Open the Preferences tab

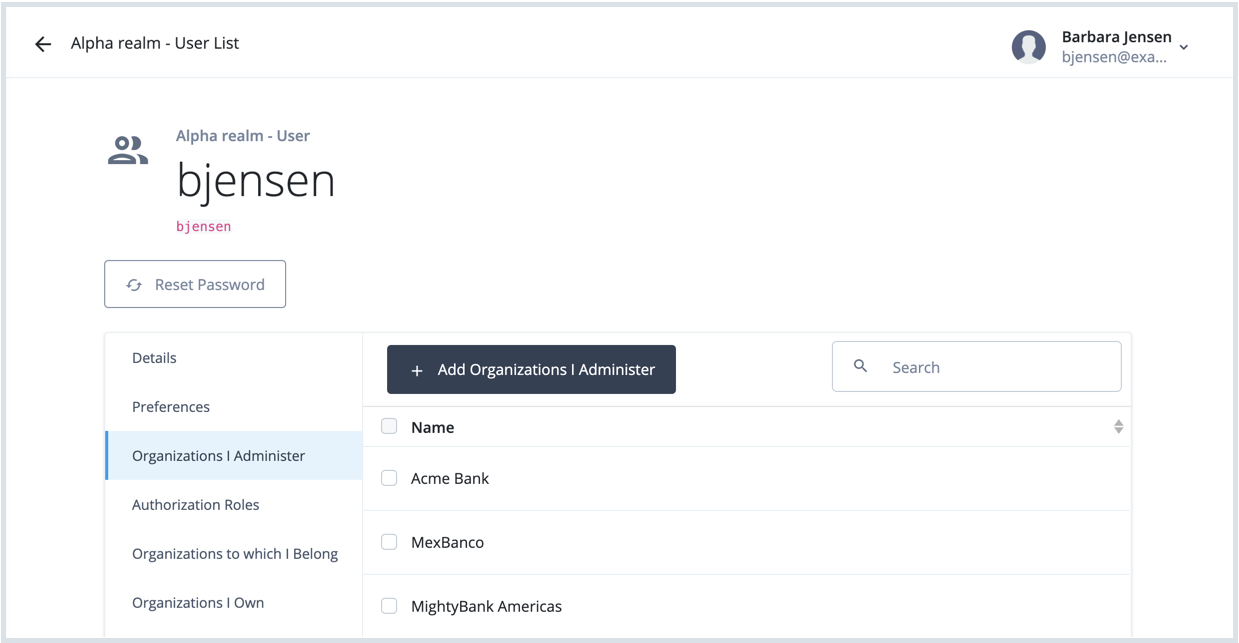pyautogui.click(x=170, y=406)
